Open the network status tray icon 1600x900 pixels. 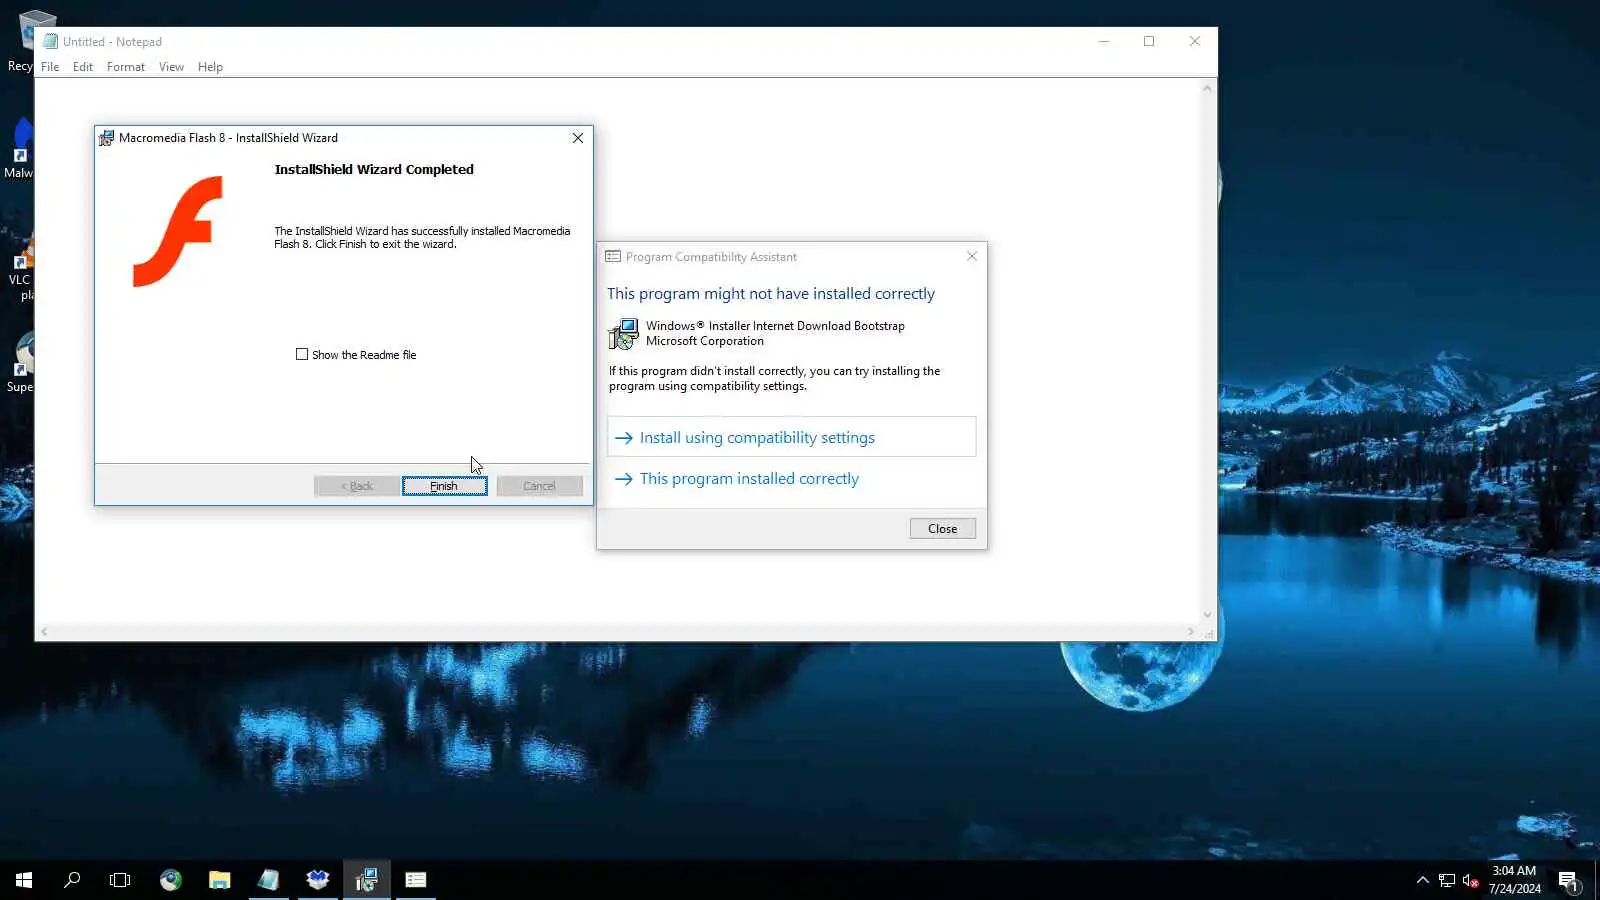click(x=1447, y=880)
